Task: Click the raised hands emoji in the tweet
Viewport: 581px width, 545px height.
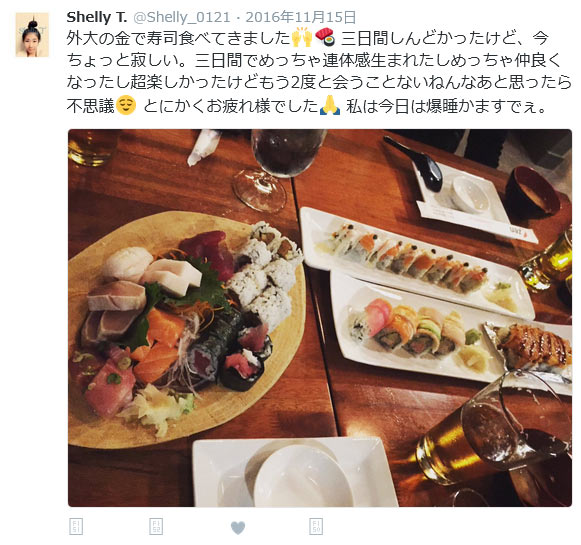Action: click(x=302, y=38)
